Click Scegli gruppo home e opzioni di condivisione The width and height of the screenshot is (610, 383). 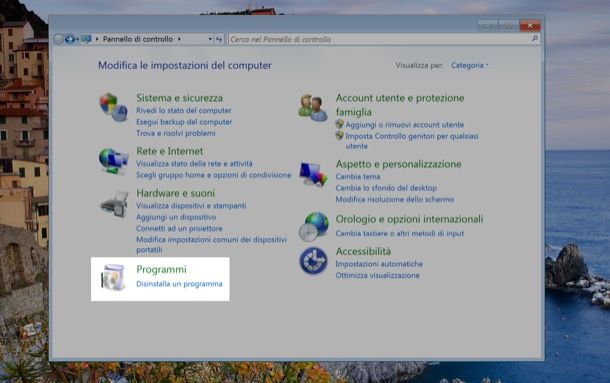pos(214,175)
